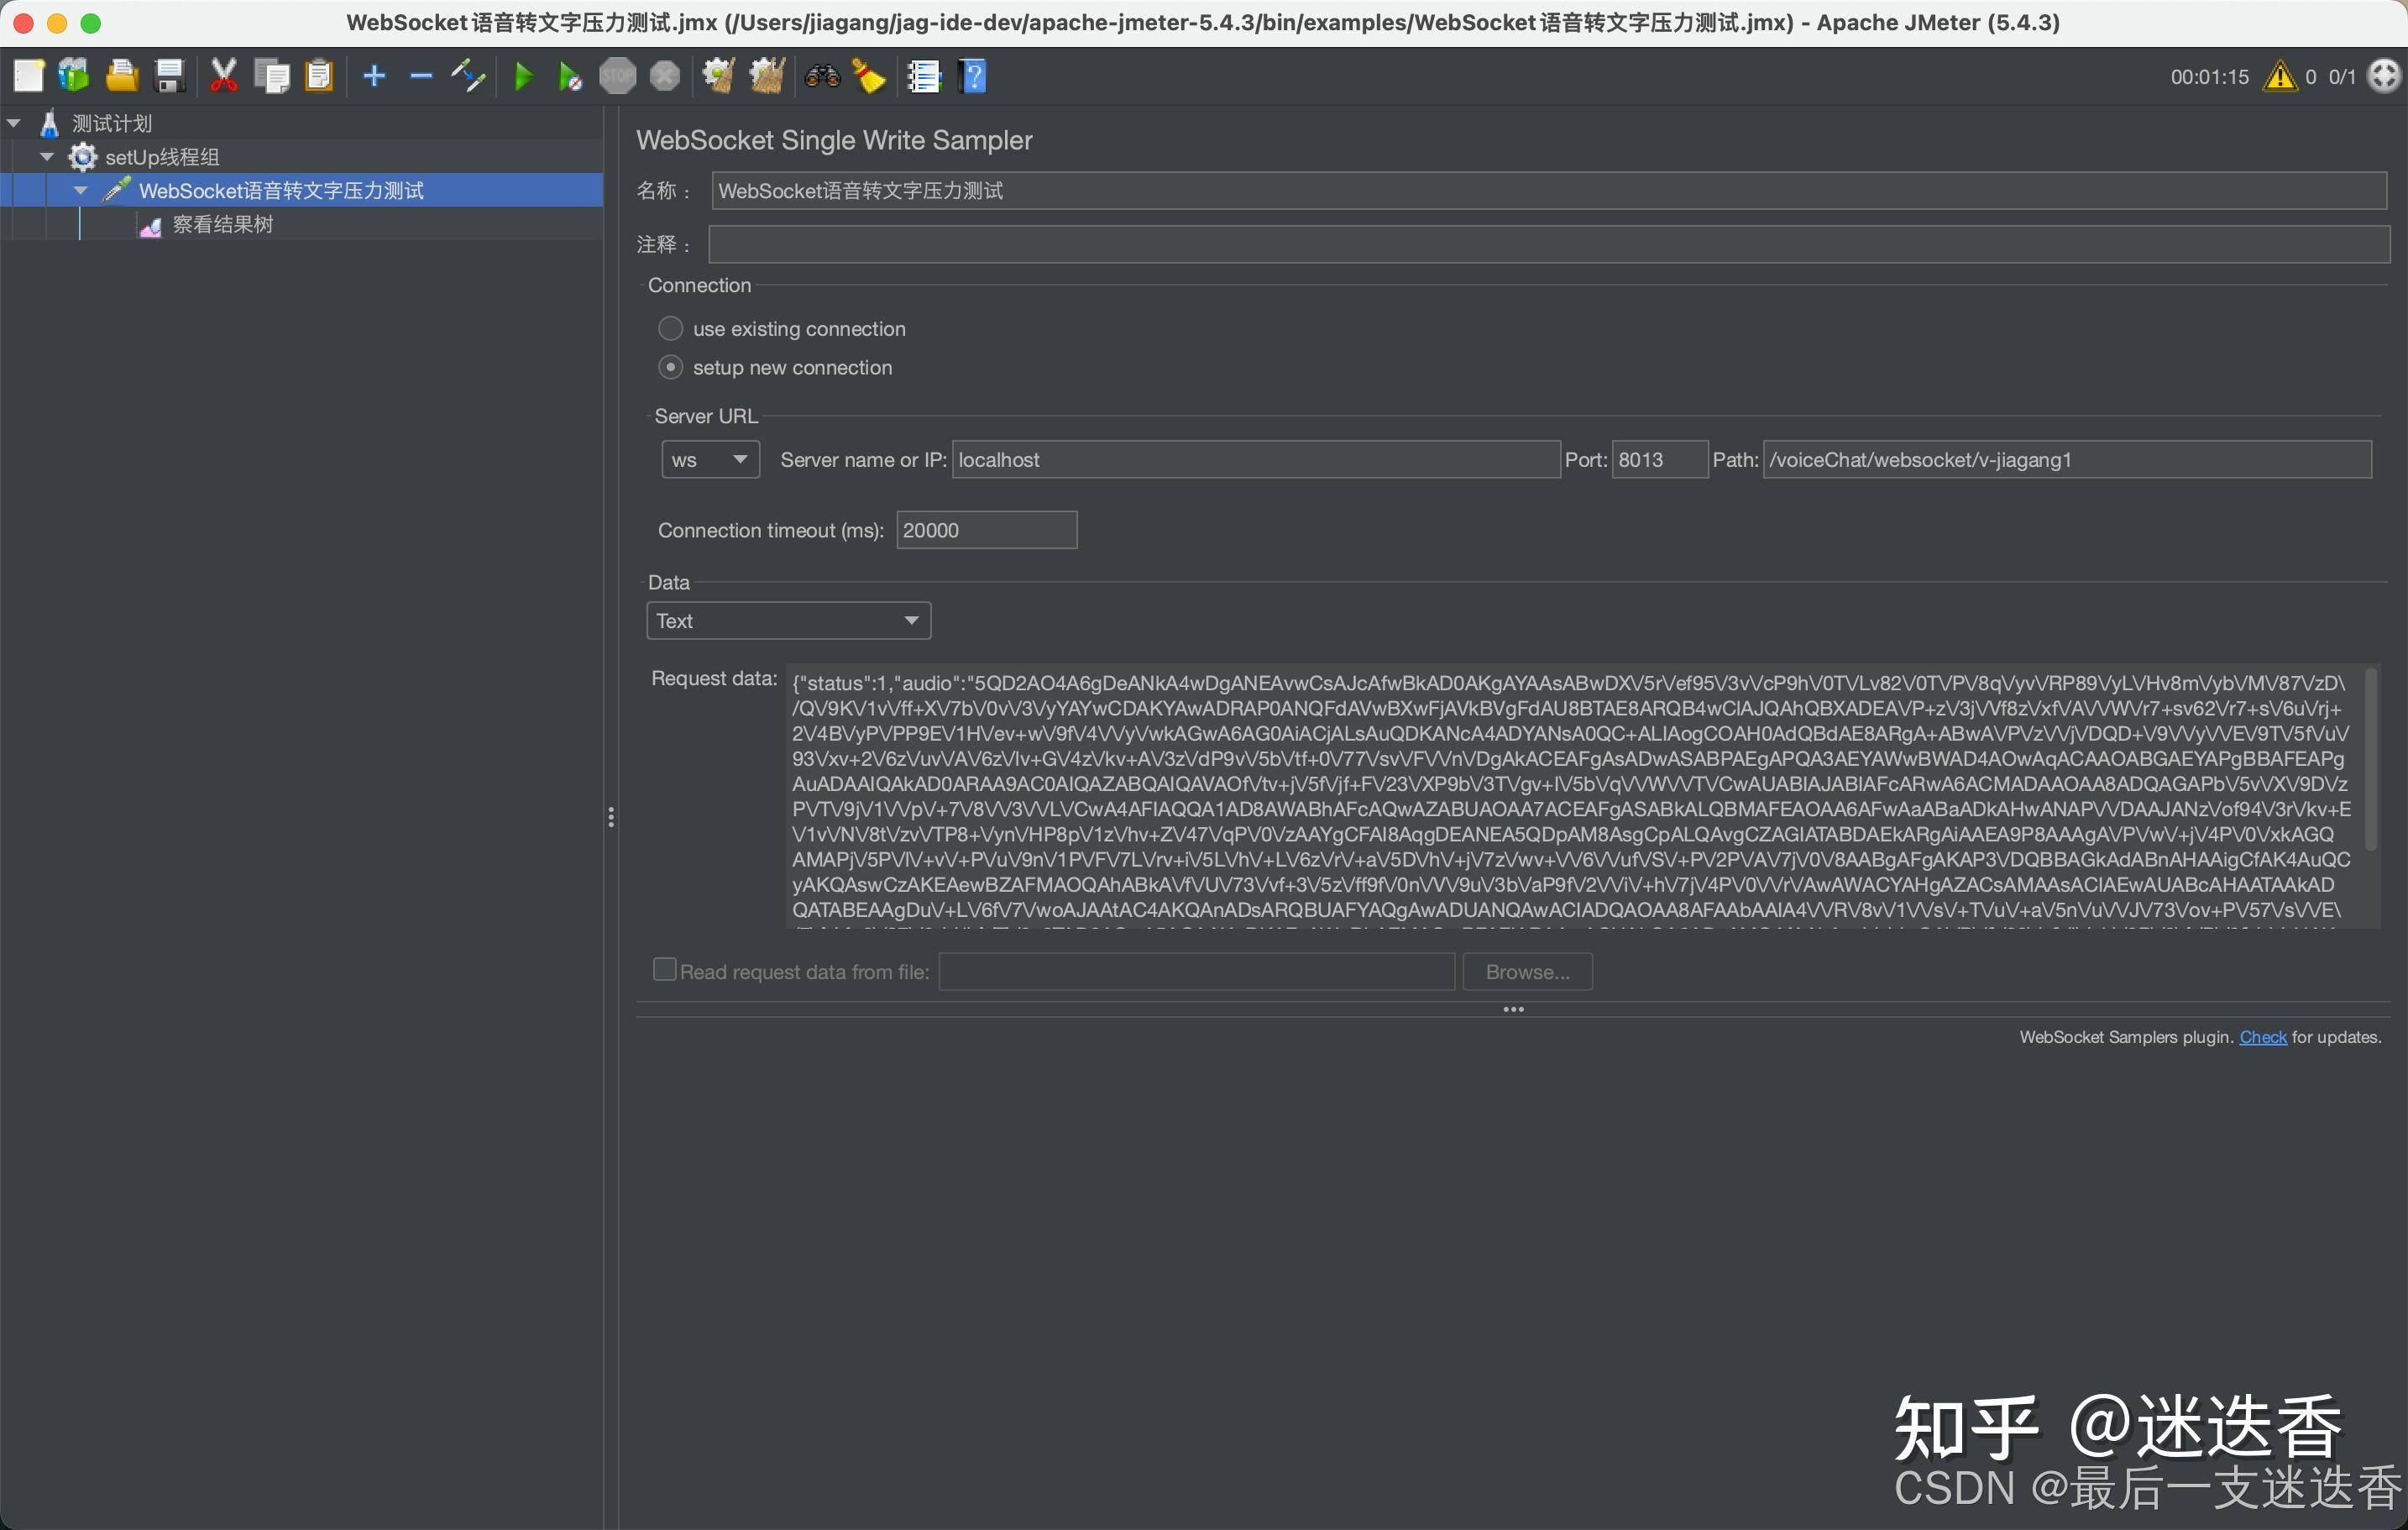2408x1530 pixels.
Task: Click the warning triangle log icon
Action: tap(2281, 76)
